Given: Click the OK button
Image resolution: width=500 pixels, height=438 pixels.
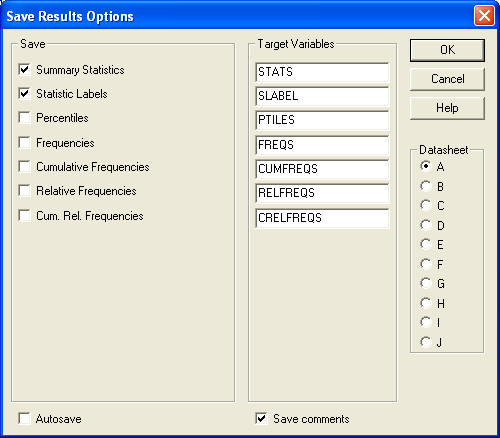Looking at the screenshot, I should pos(447,50).
